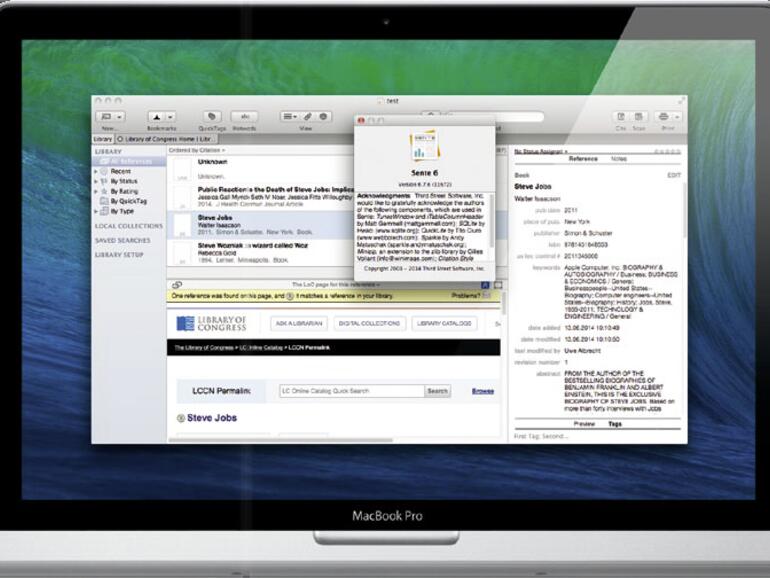The height and width of the screenshot is (578, 770).
Task: Set the rating using the stars in reference pane
Action: pyautogui.click(x=666, y=152)
